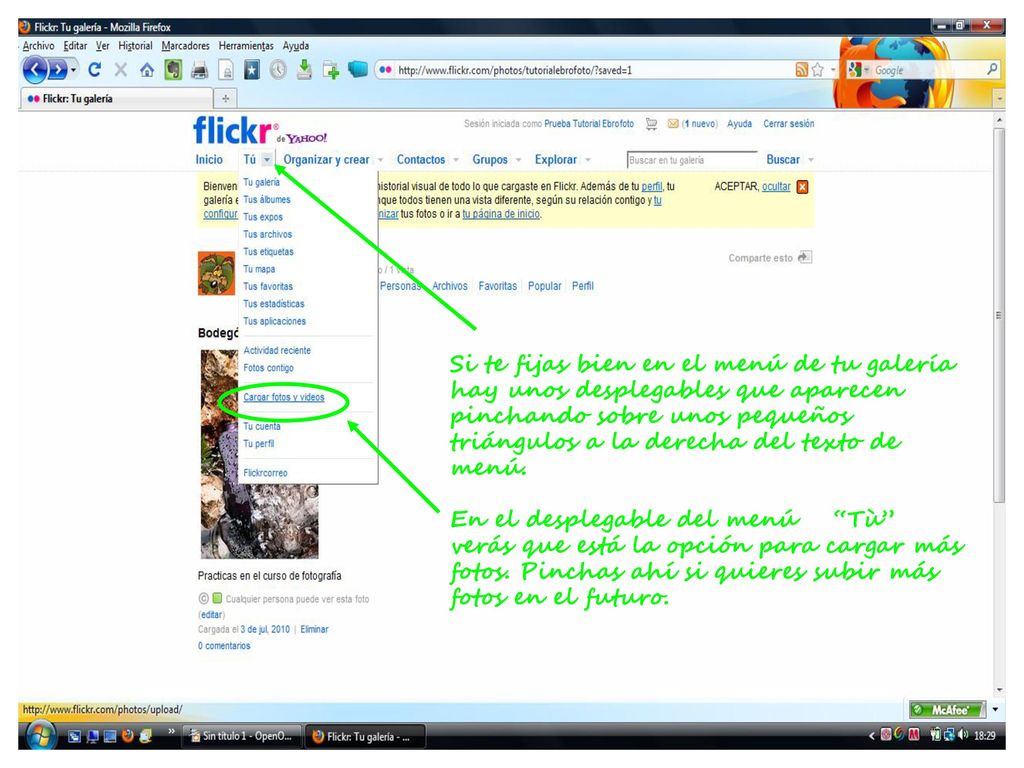Open Flickr mail envelope icon
The height and width of the screenshot is (768, 1024).
[x=673, y=123]
